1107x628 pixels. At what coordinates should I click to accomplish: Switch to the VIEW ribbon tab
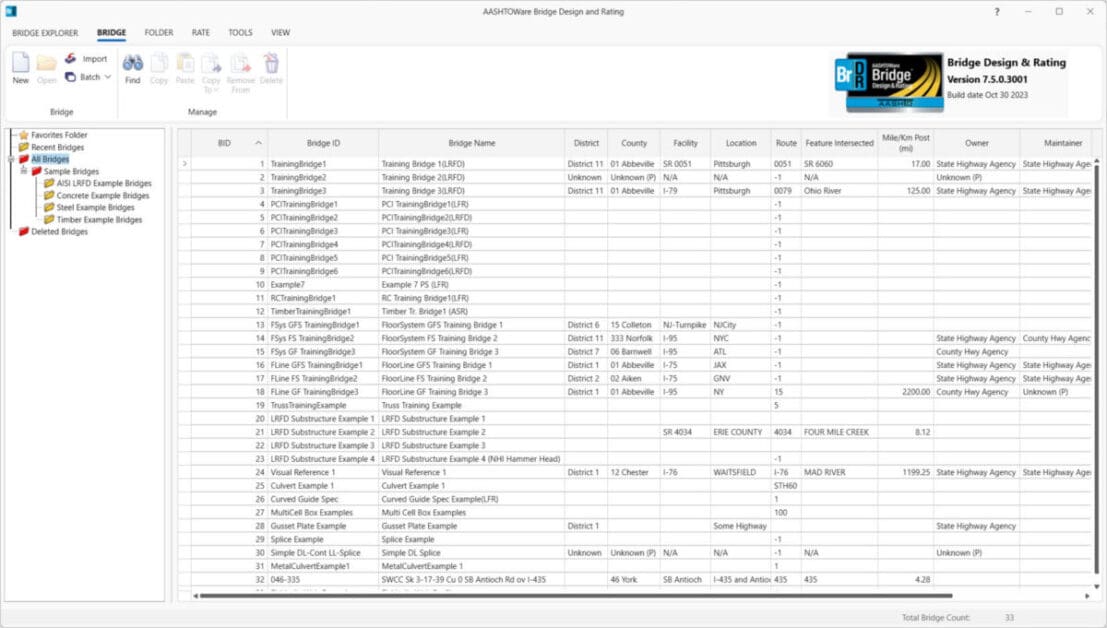(280, 32)
